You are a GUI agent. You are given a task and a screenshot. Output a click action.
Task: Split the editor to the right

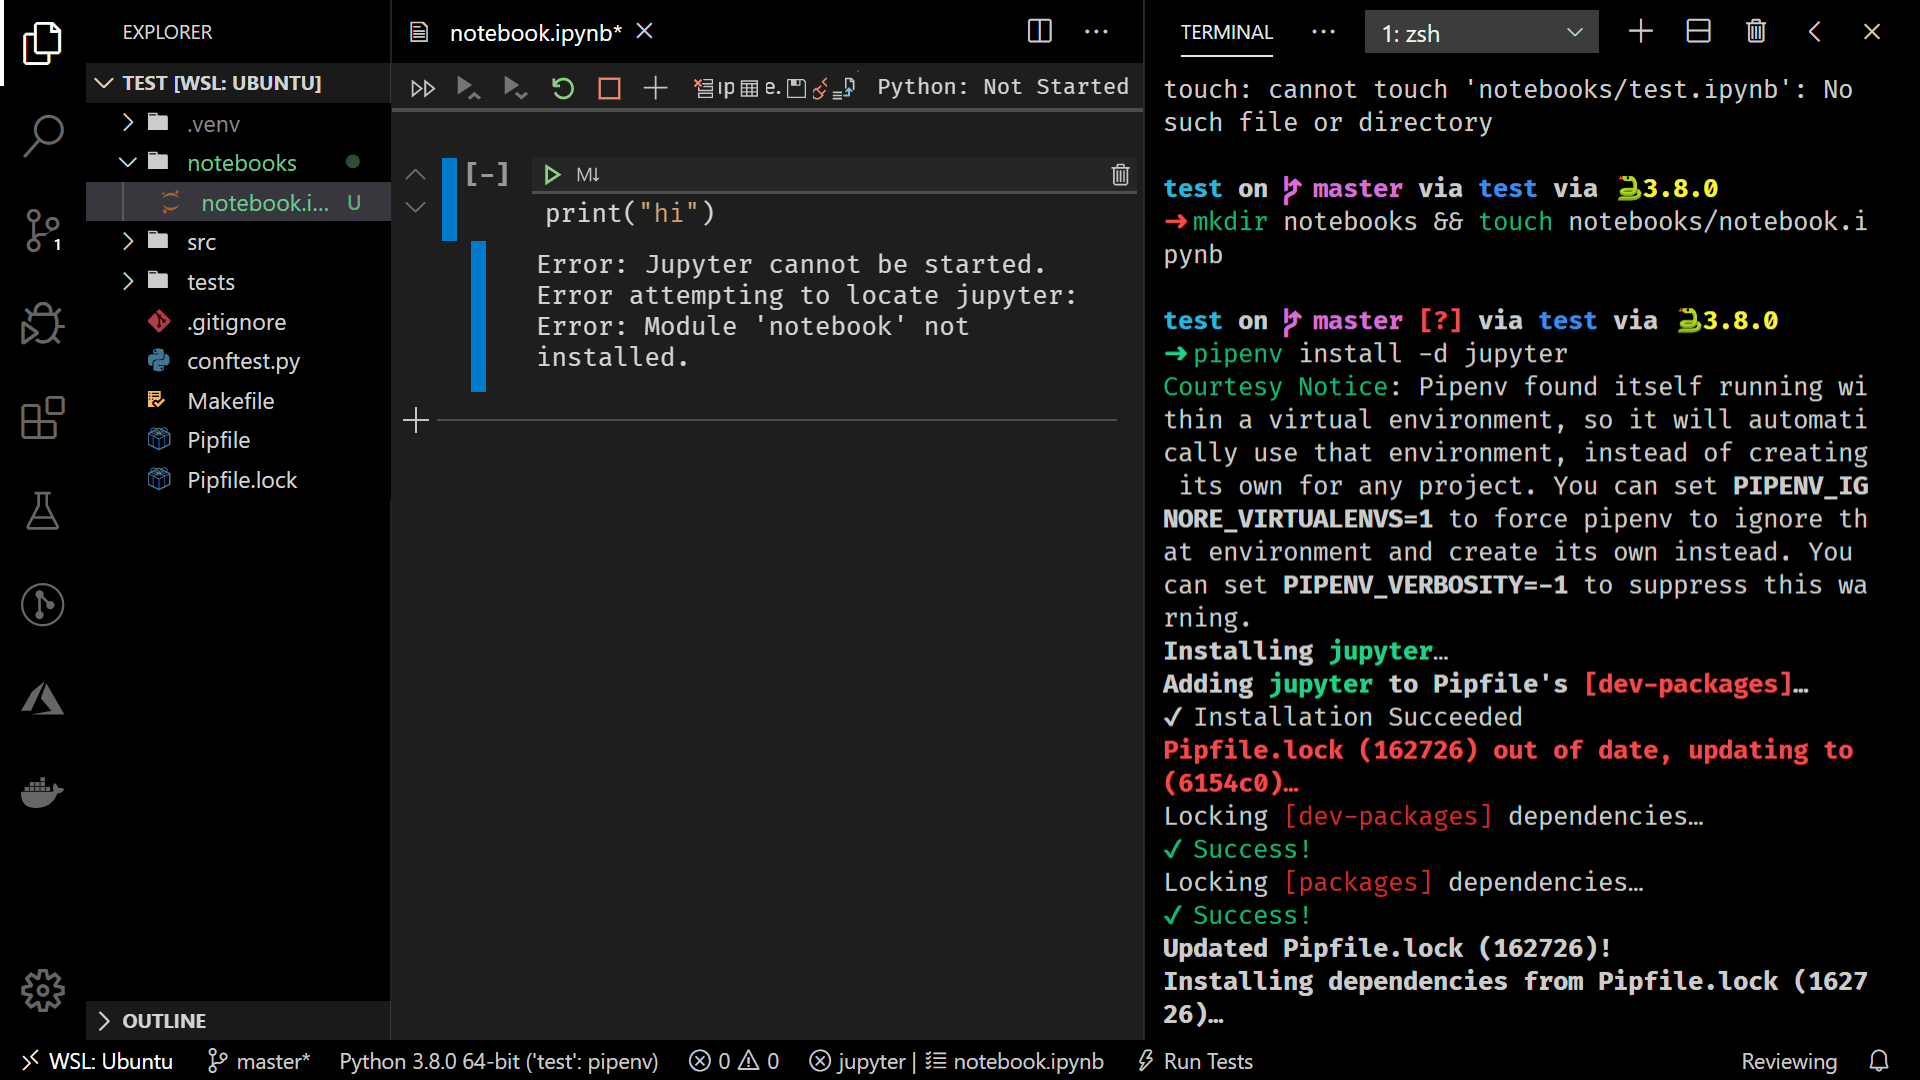pos(1039,32)
